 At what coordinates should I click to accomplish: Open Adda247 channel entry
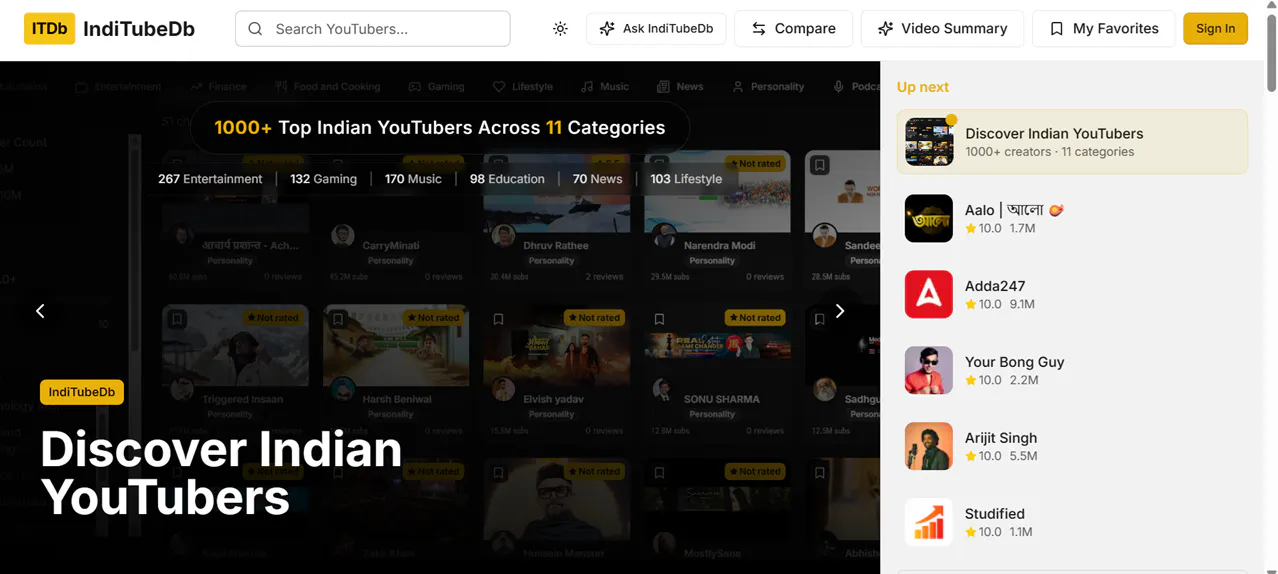tap(1072, 294)
